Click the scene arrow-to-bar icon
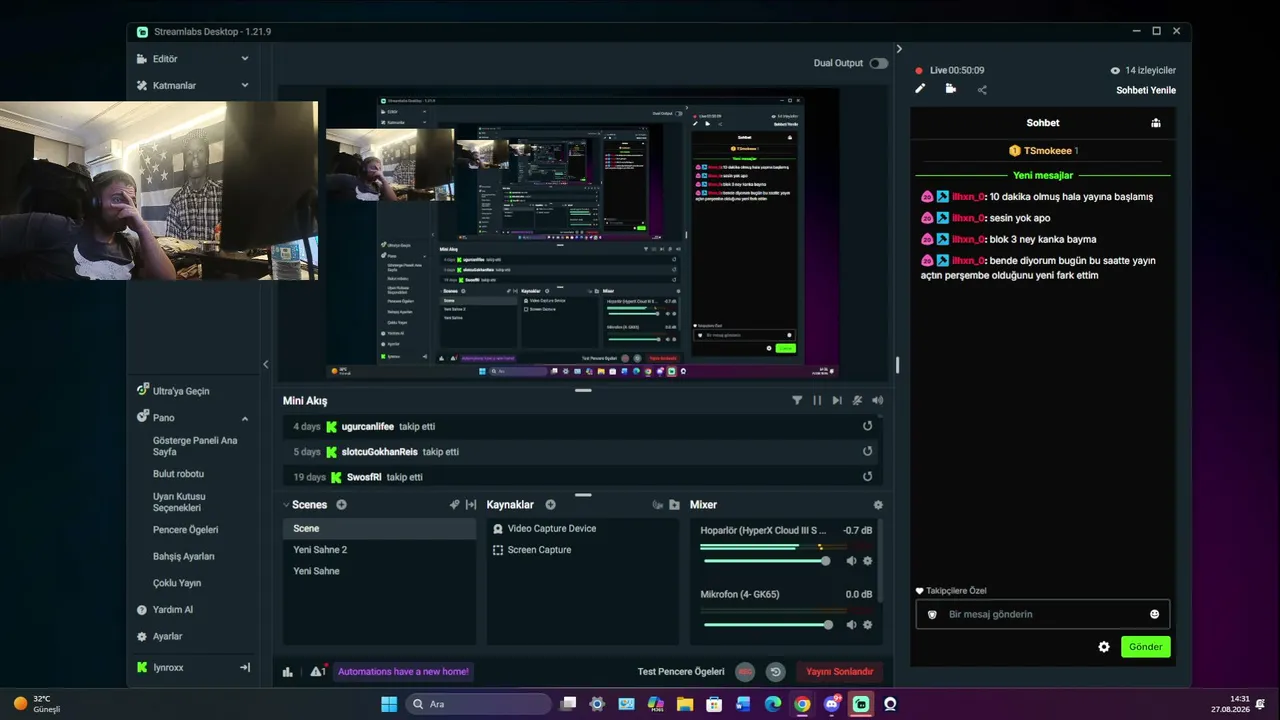The width and height of the screenshot is (1280, 720). click(x=471, y=505)
